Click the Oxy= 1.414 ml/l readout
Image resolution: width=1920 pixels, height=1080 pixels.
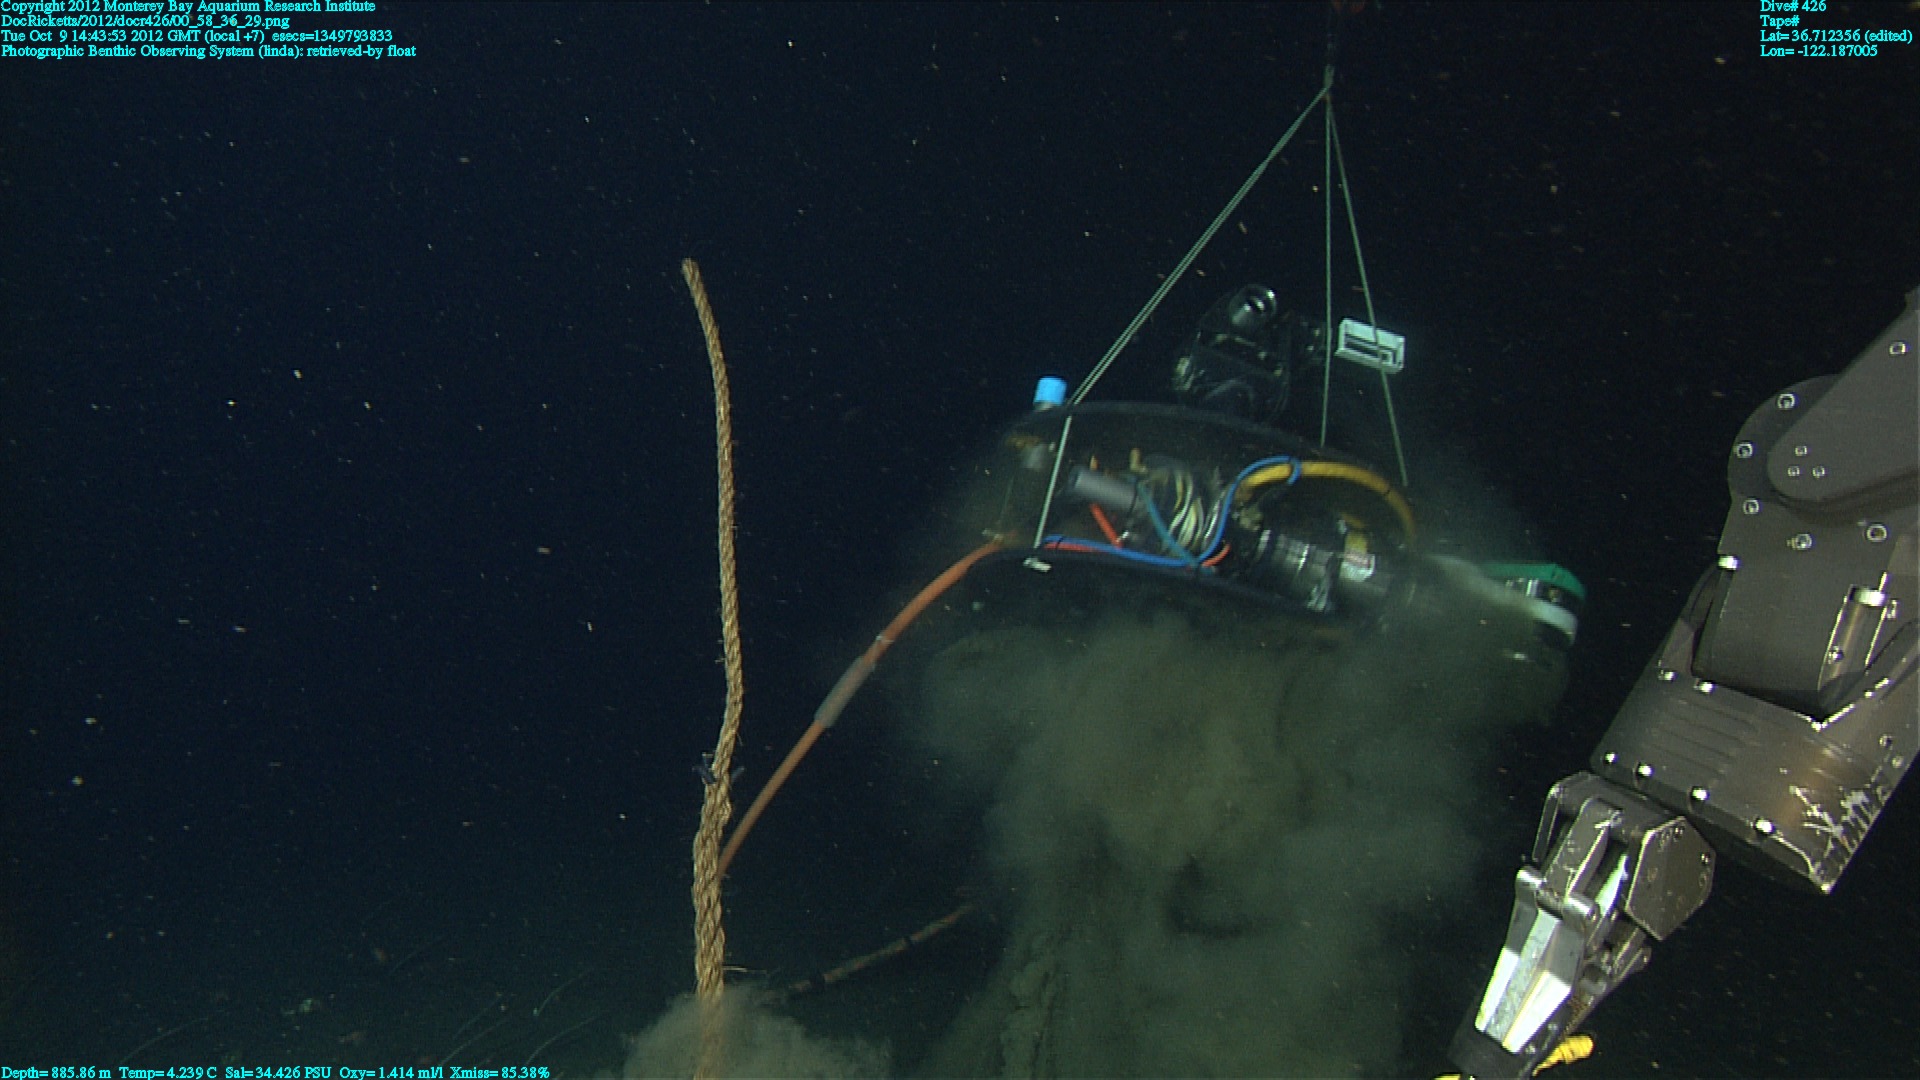[391, 1072]
